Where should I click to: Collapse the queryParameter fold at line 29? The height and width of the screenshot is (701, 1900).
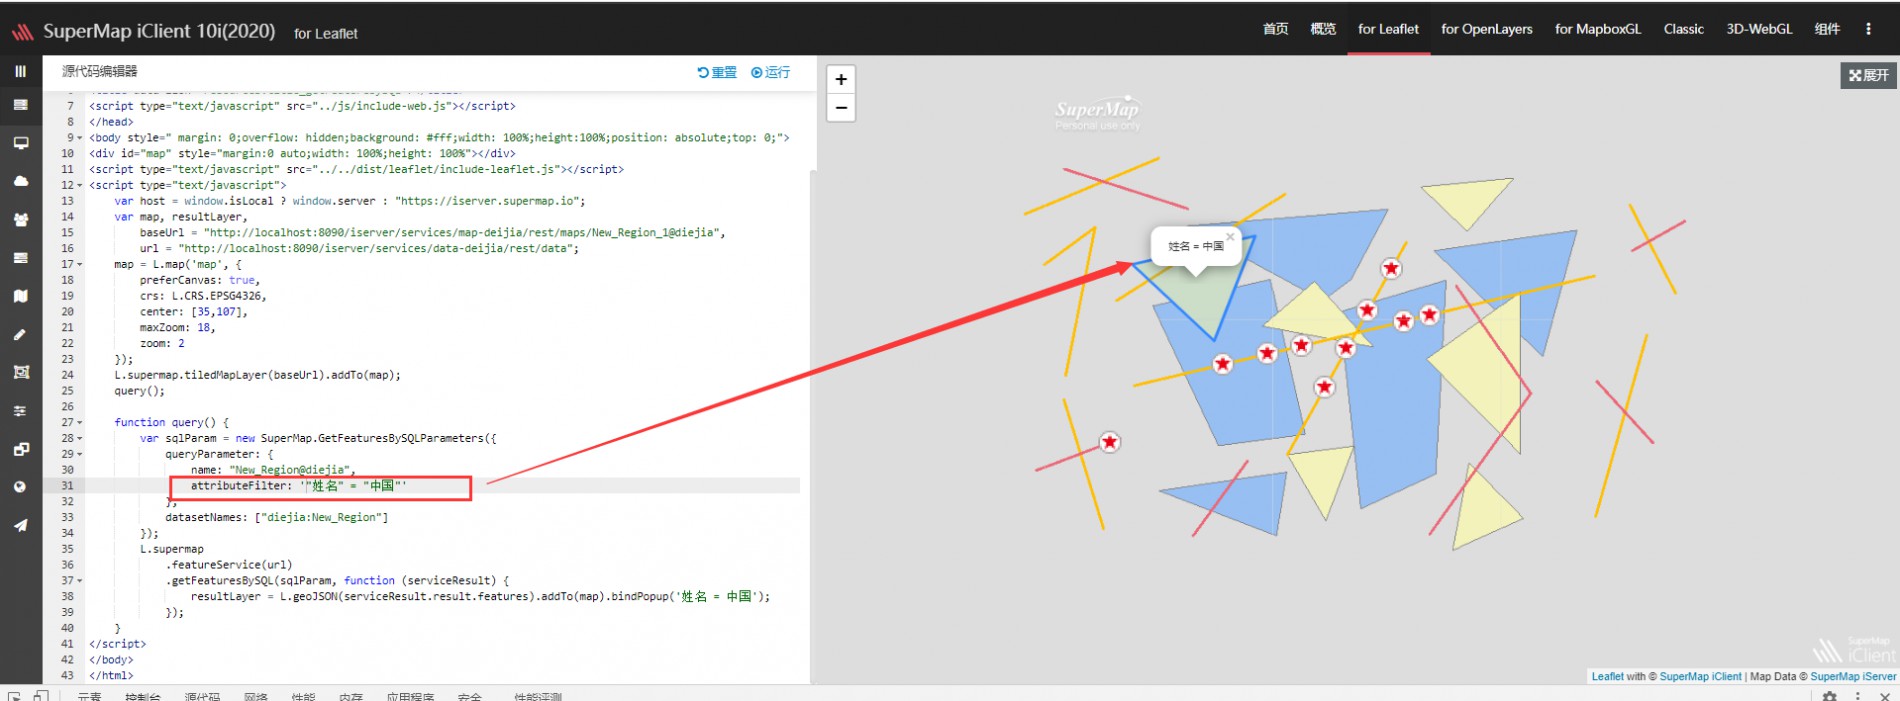[80, 454]
